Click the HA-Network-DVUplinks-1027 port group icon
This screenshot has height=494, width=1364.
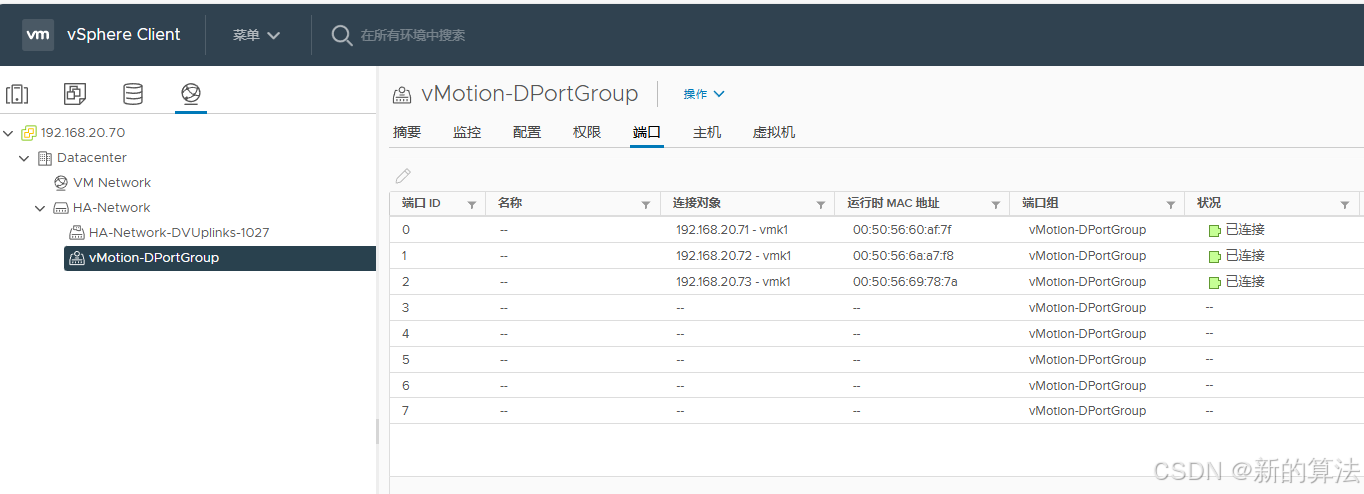[x=77, y=233]
